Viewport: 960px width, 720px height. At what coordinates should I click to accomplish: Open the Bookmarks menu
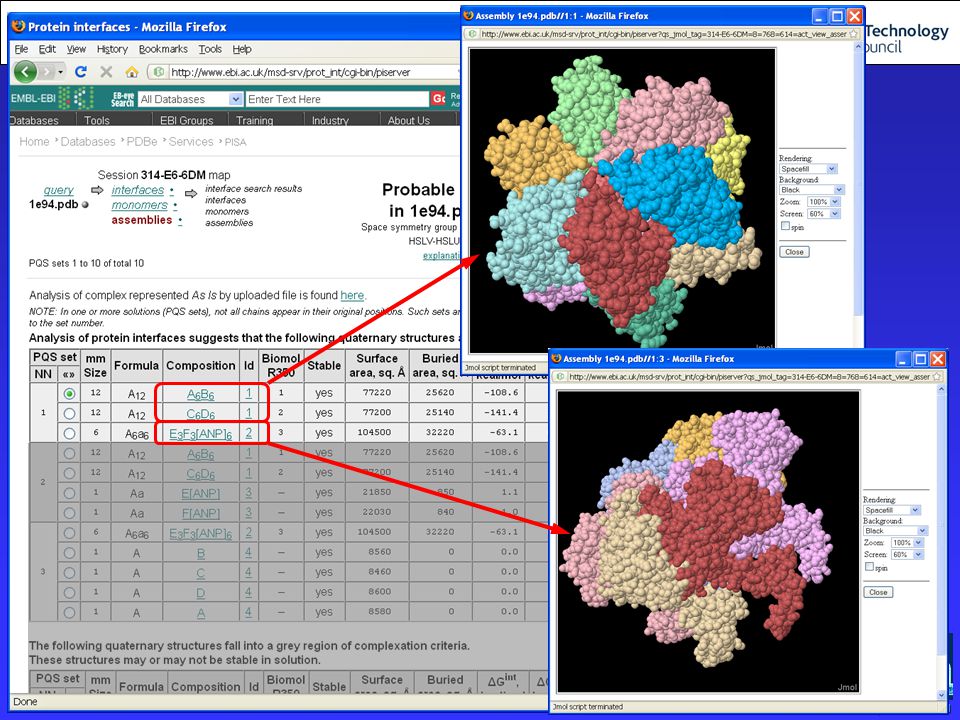click(x=163, y=49)
